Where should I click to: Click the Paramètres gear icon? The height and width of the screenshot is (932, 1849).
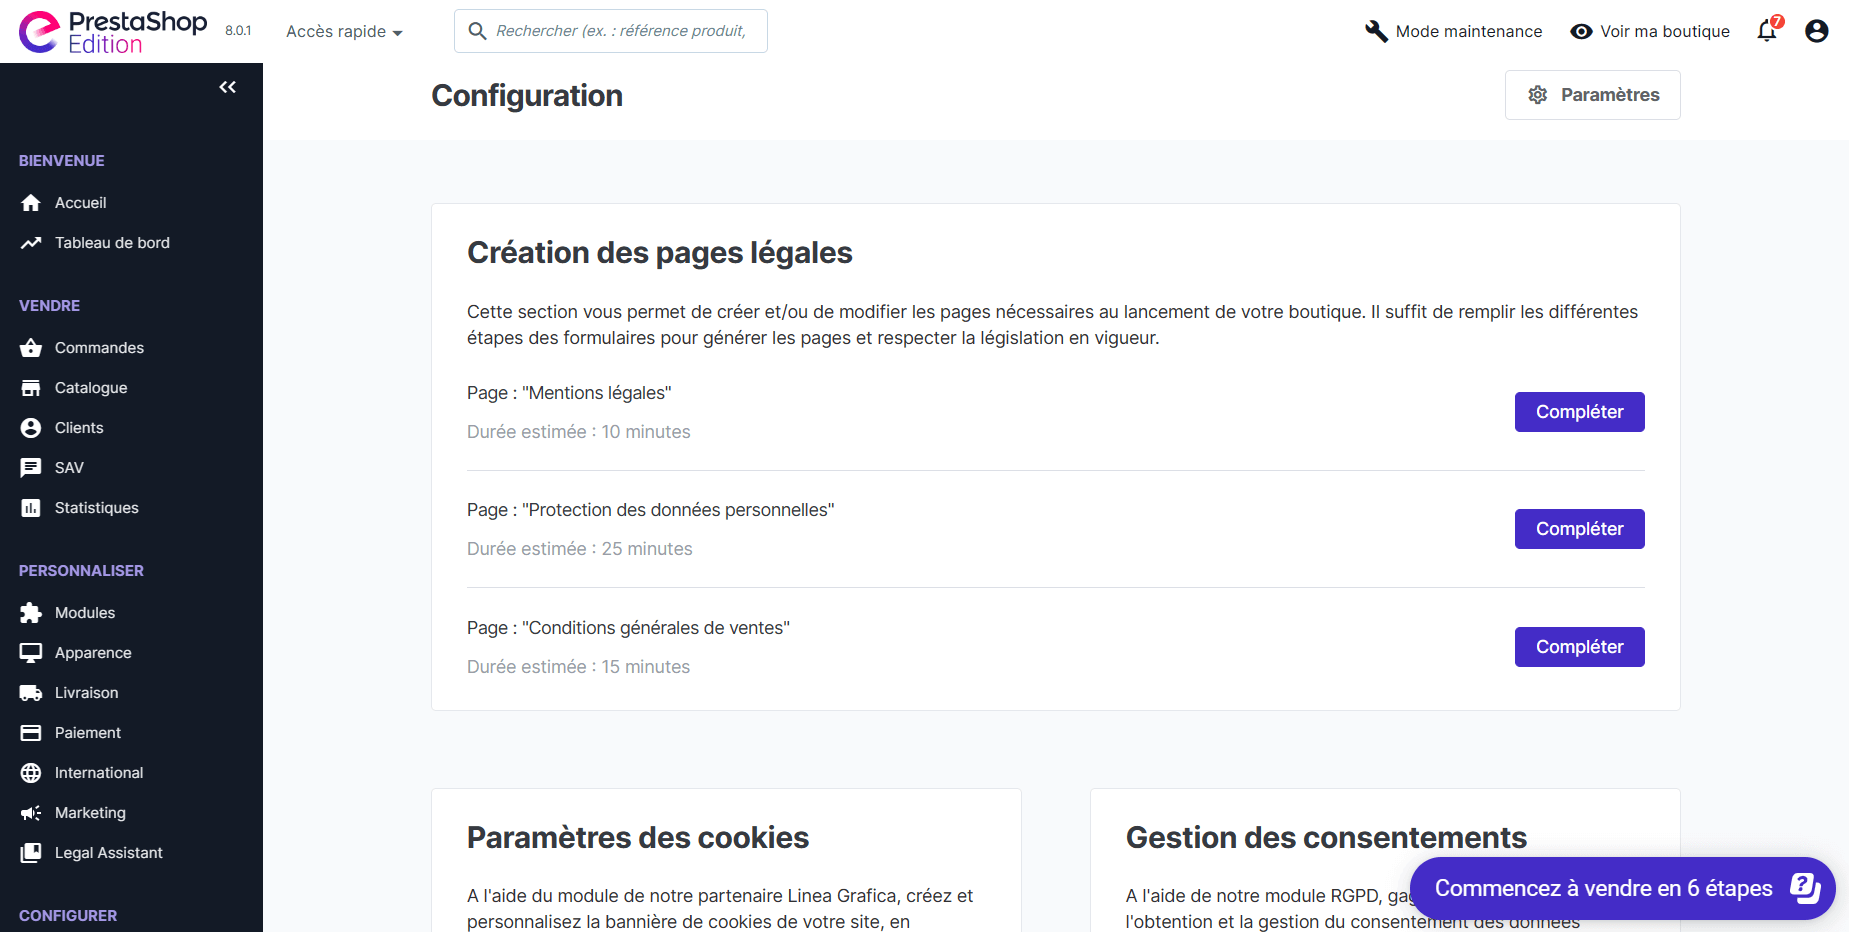point(1538,95)
